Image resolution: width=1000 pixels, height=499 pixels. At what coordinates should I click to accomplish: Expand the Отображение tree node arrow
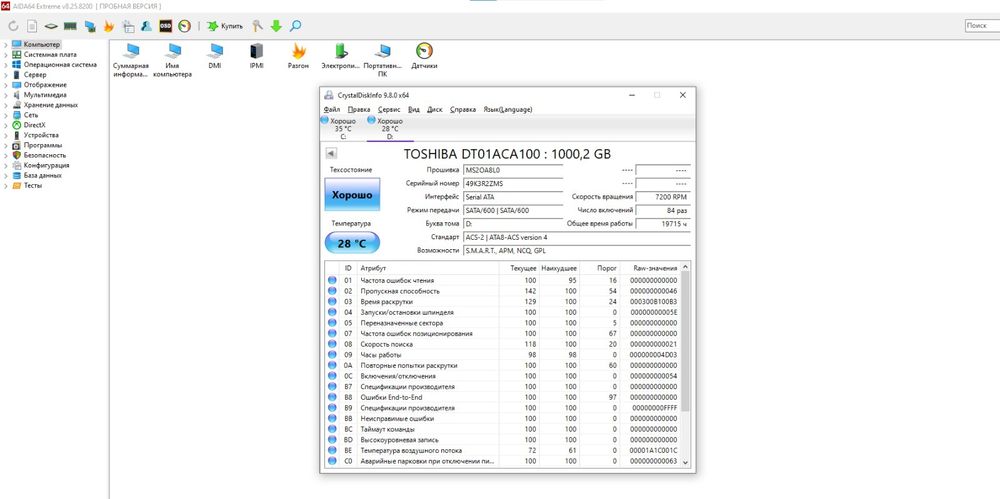point(6,85)
